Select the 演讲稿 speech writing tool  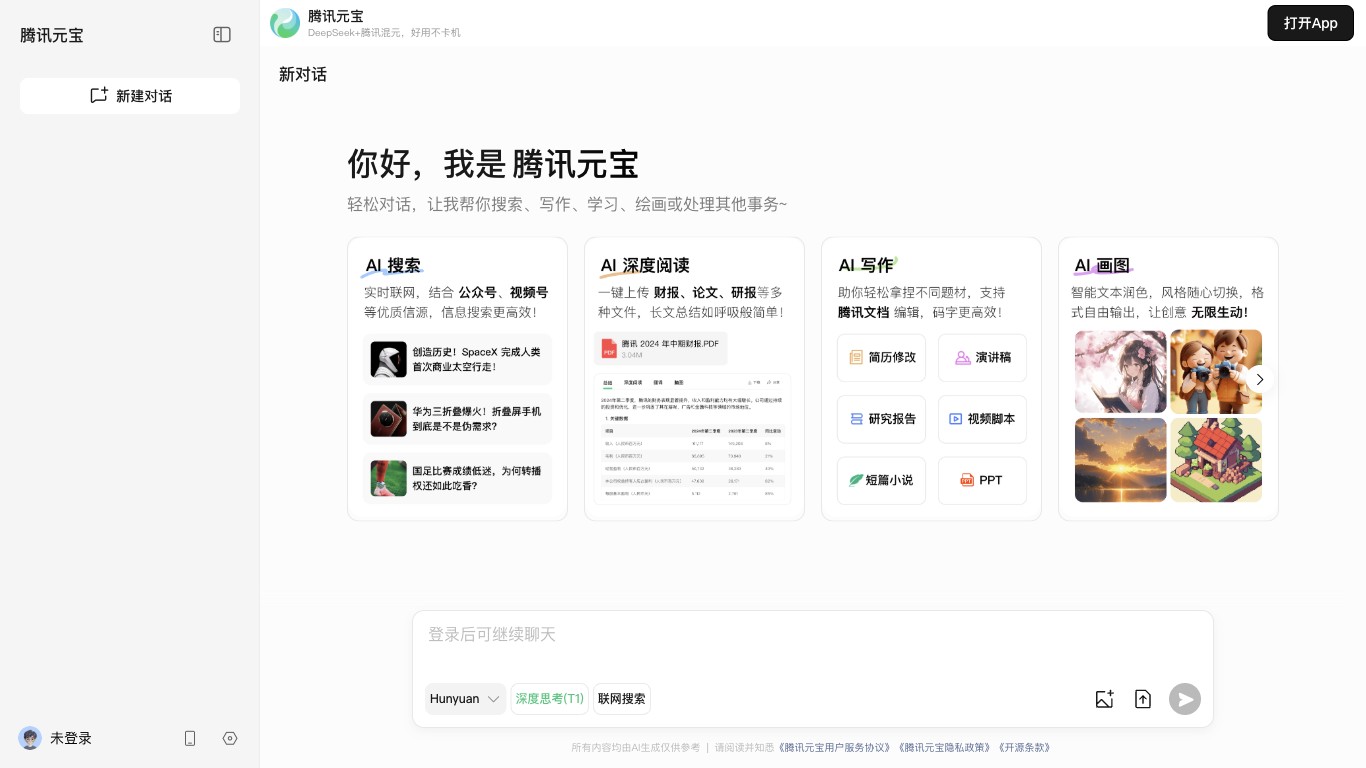tap(982, 357)
